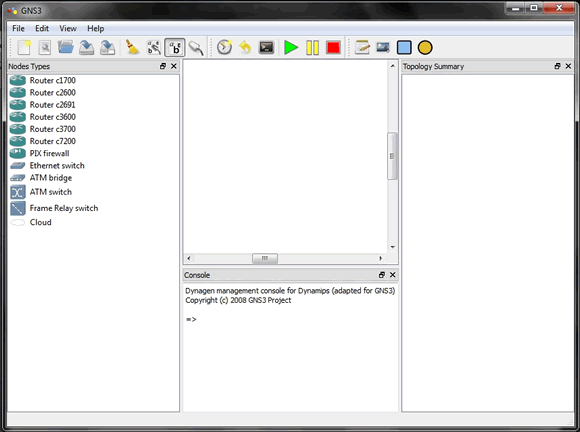
Task: Clear the topology with the broom icon
Action: (x=132, y=47)
